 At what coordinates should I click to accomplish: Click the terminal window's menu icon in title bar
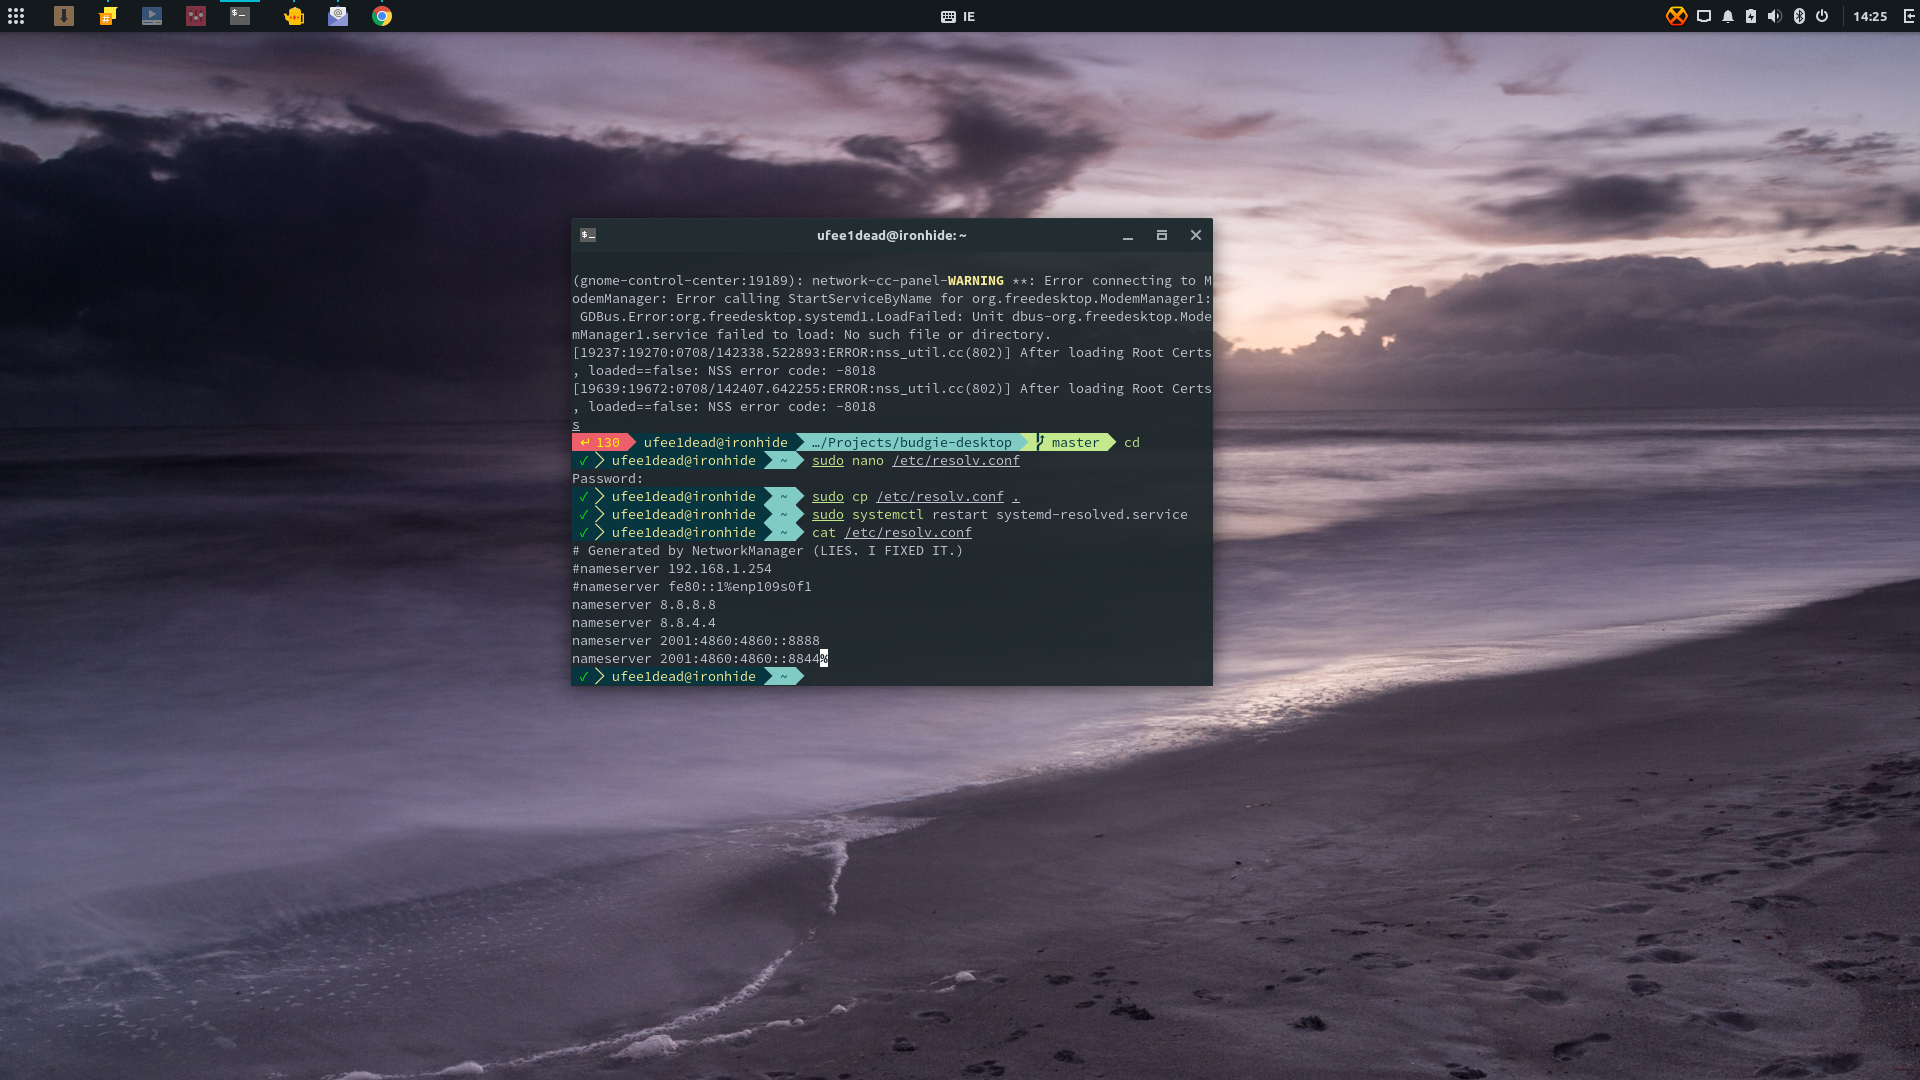(588, 235)
